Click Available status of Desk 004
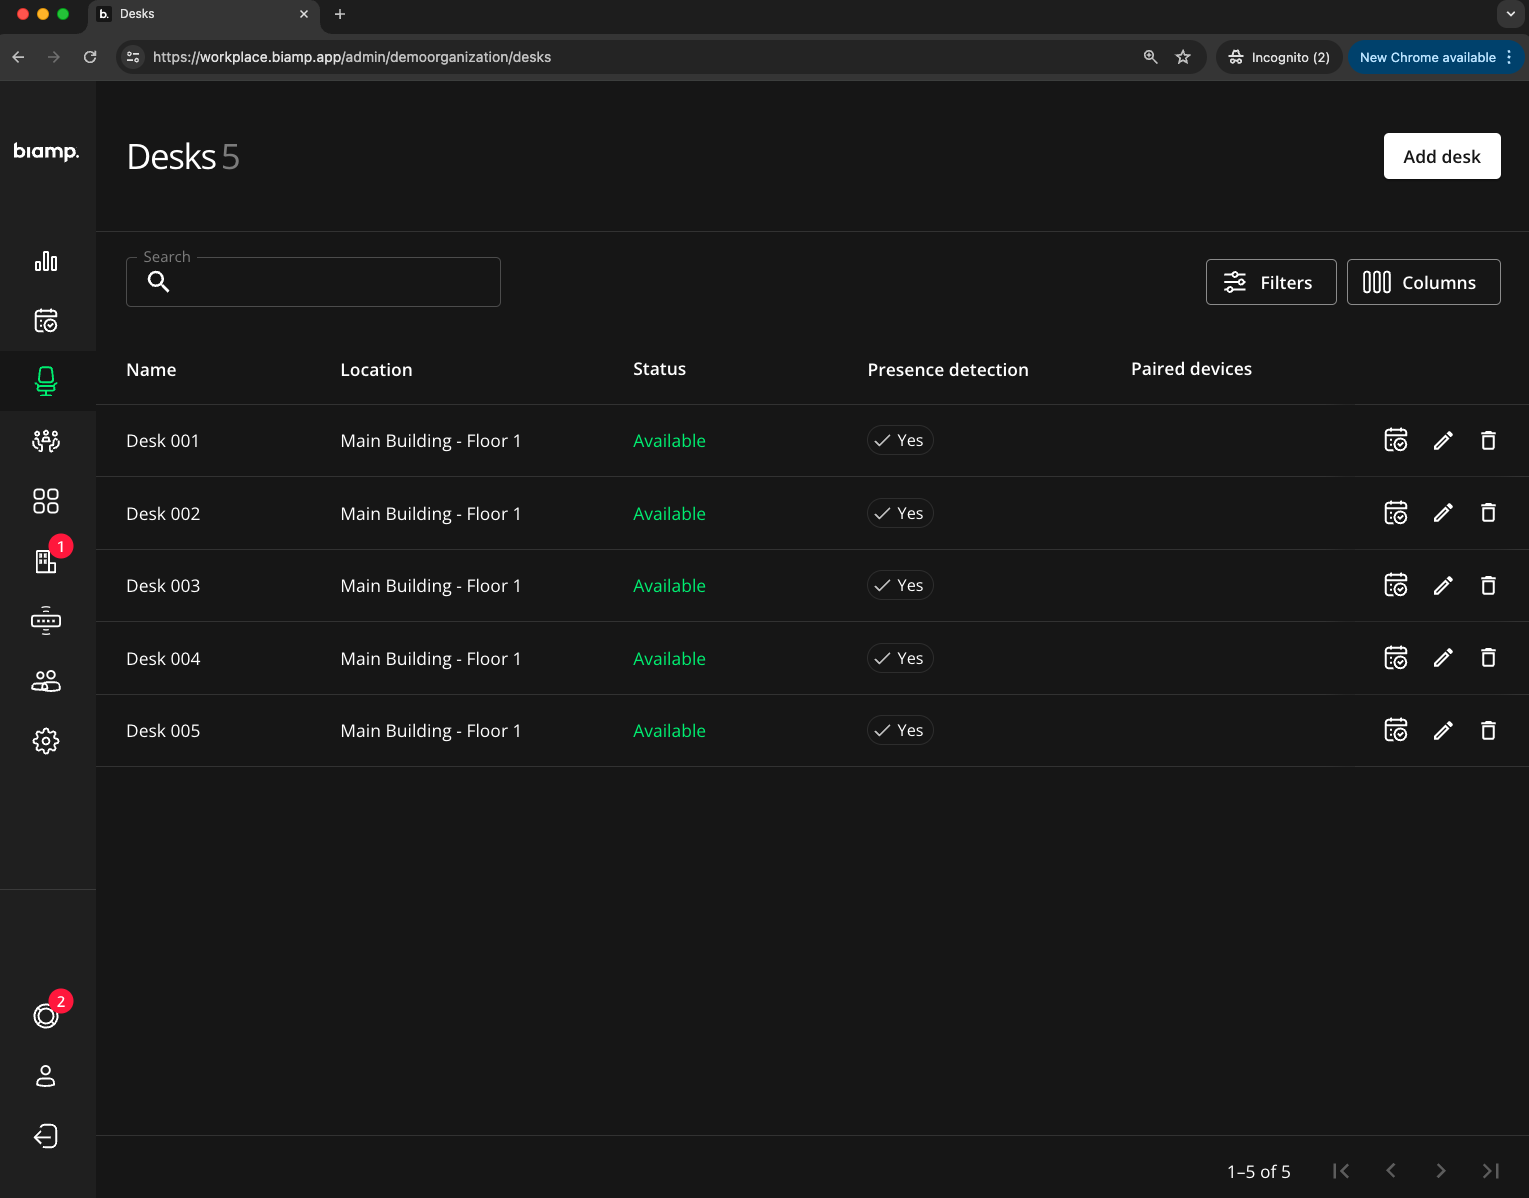 point(669,659)
